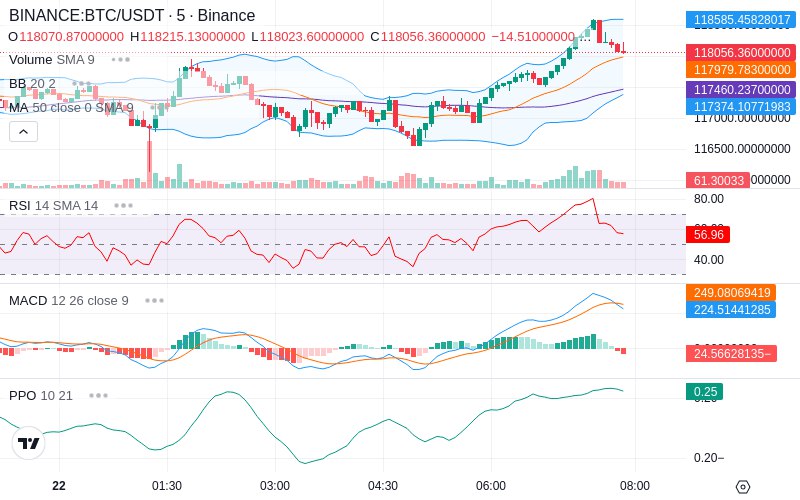
Task: Click the orange 117979.78300000 price label
Action: [x=741, y=70]
